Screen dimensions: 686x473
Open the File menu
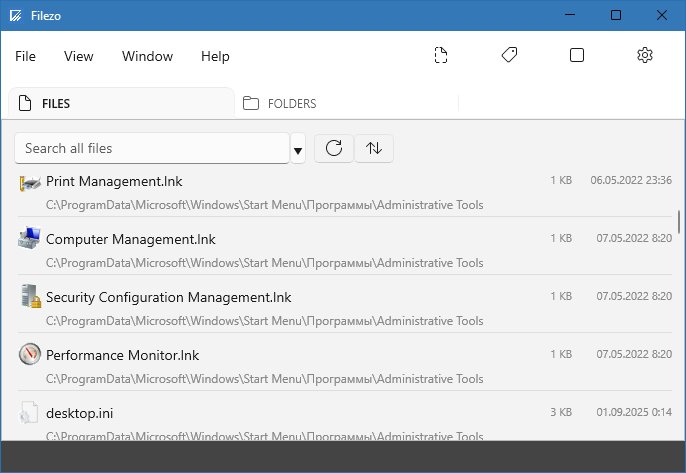[x=25, y=56]
